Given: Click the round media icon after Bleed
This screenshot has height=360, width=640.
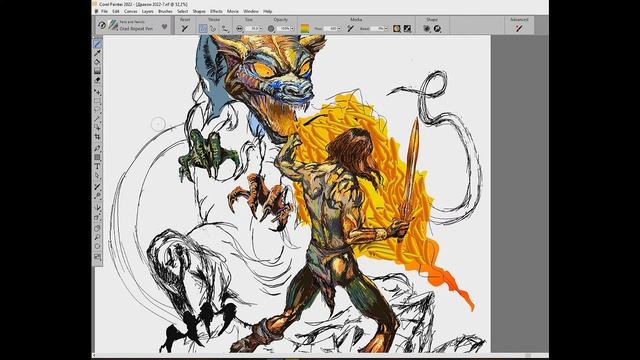Looking at the screenshot, I should click(396, 29).
